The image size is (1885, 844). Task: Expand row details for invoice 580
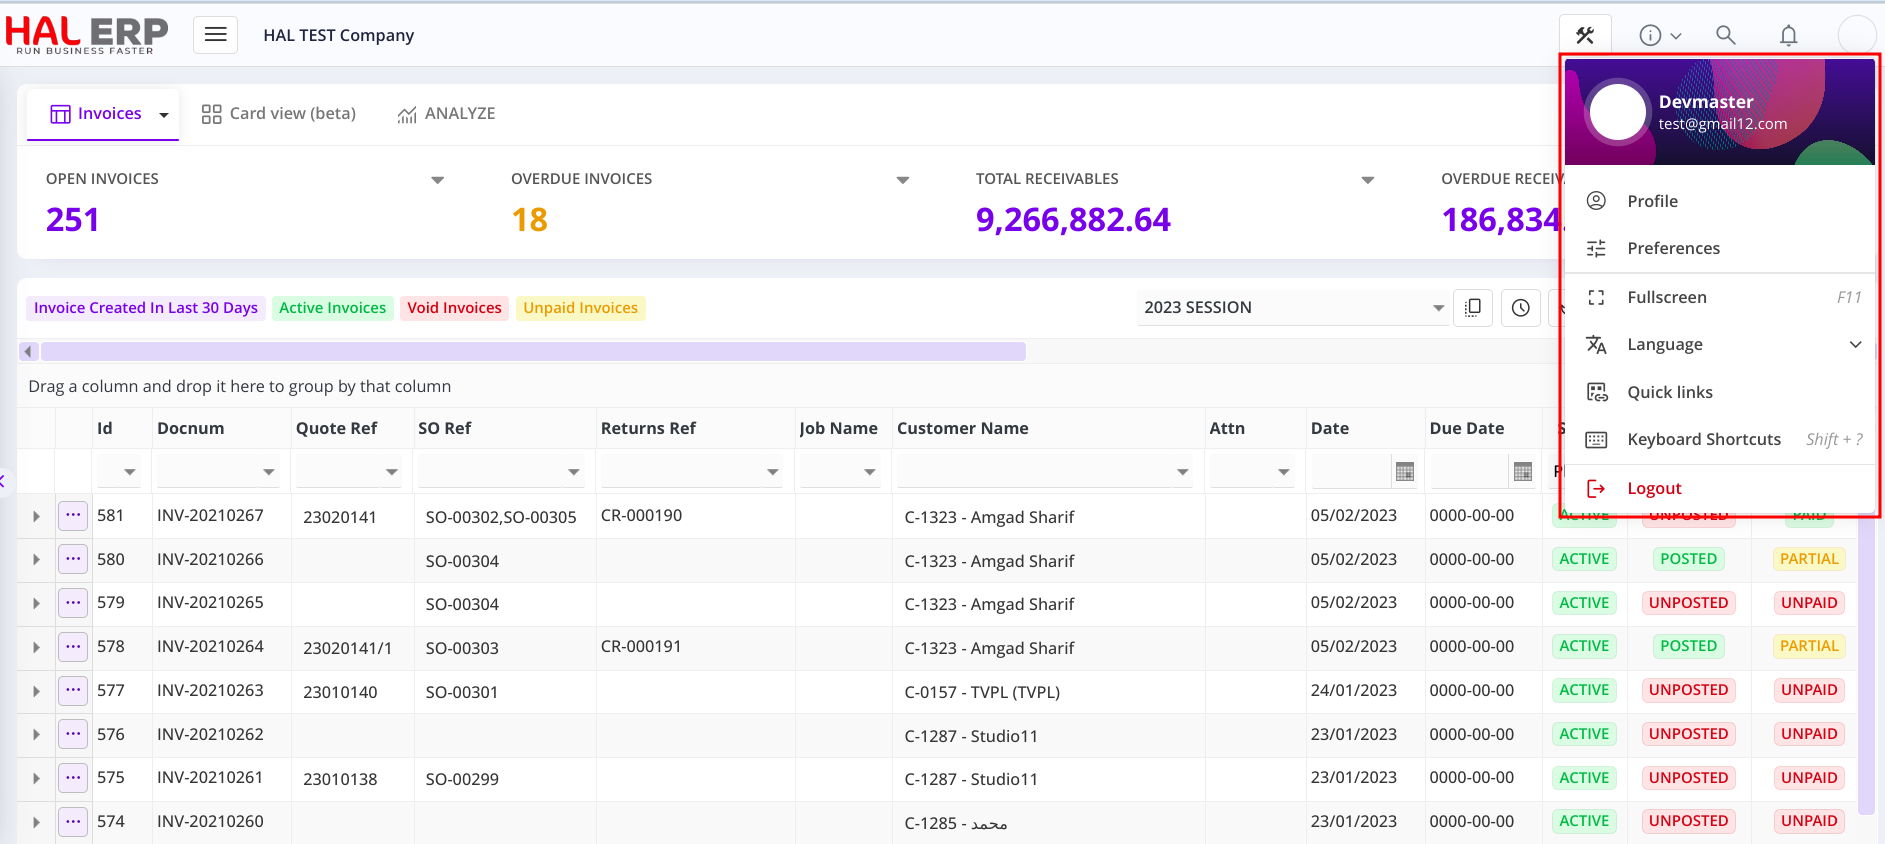[x=36, y=560]
